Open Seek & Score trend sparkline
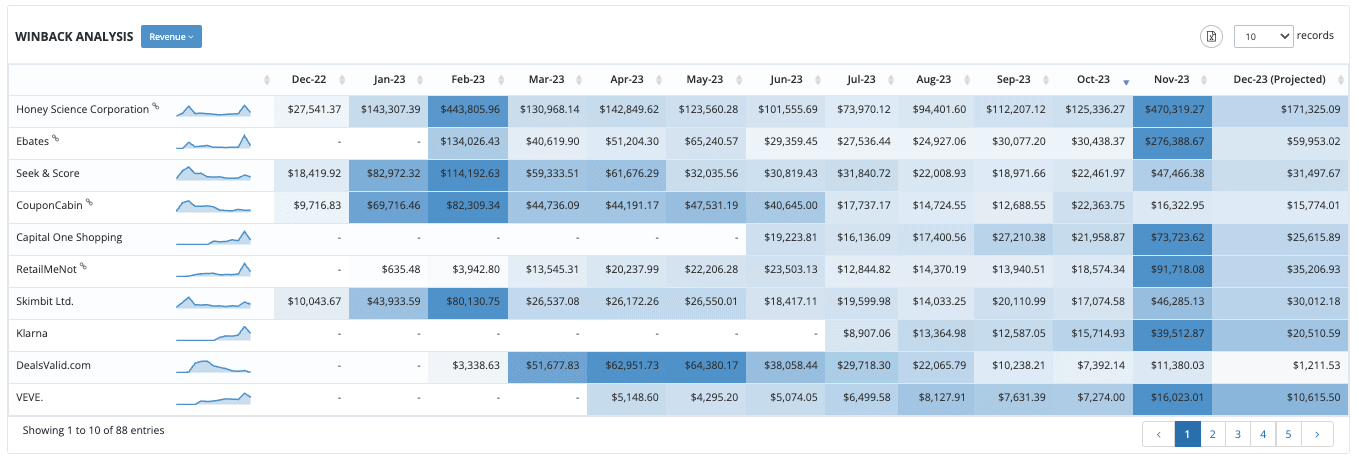Image resolution: width=1359 pixels, height=462 pixels. coord(214,173)
